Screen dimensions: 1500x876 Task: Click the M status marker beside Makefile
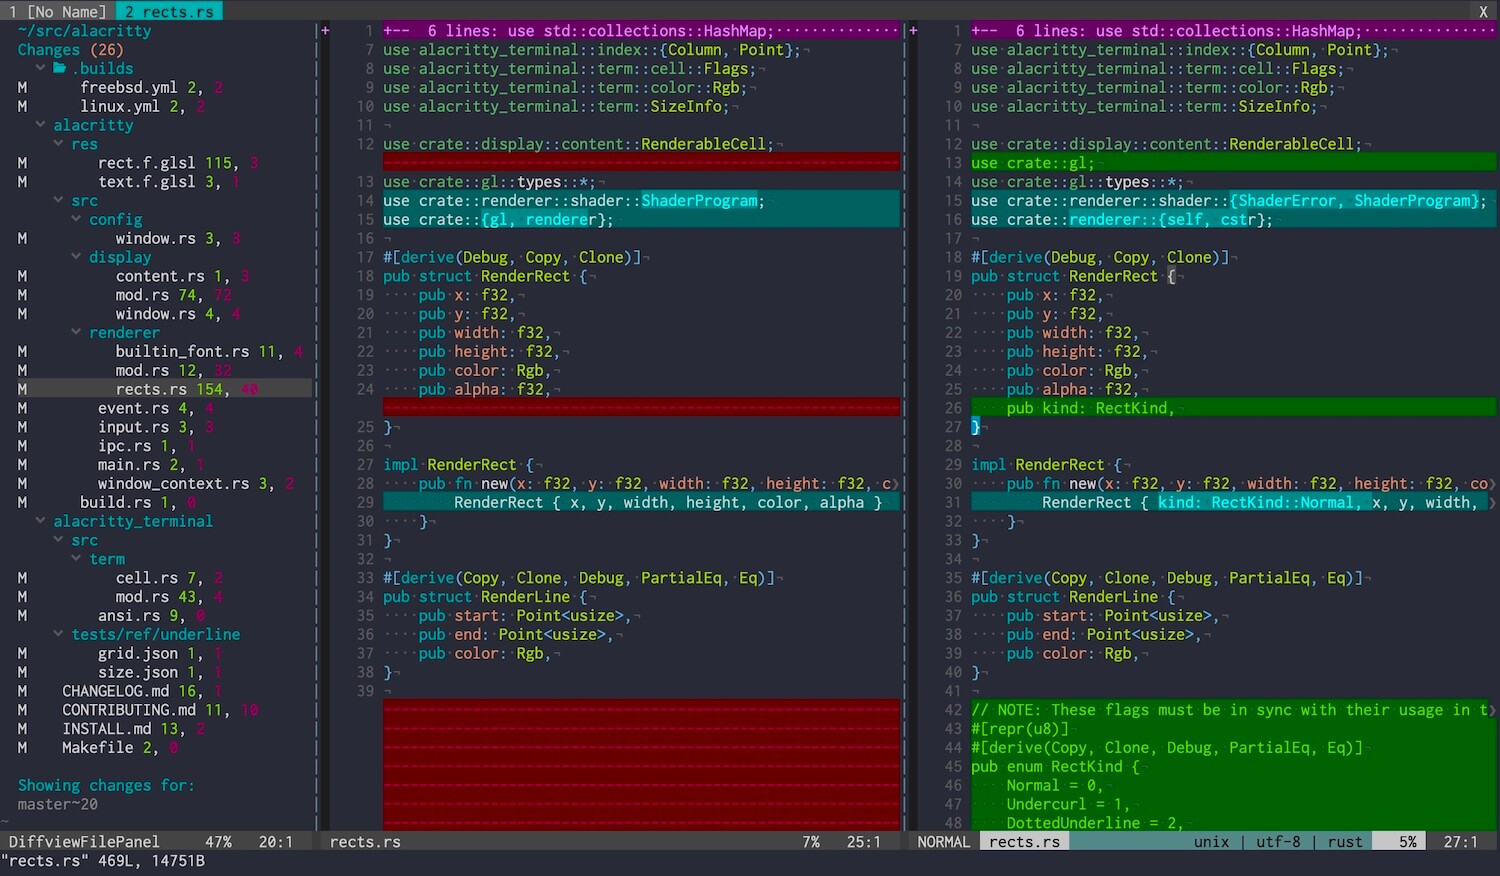pos(22,747)
